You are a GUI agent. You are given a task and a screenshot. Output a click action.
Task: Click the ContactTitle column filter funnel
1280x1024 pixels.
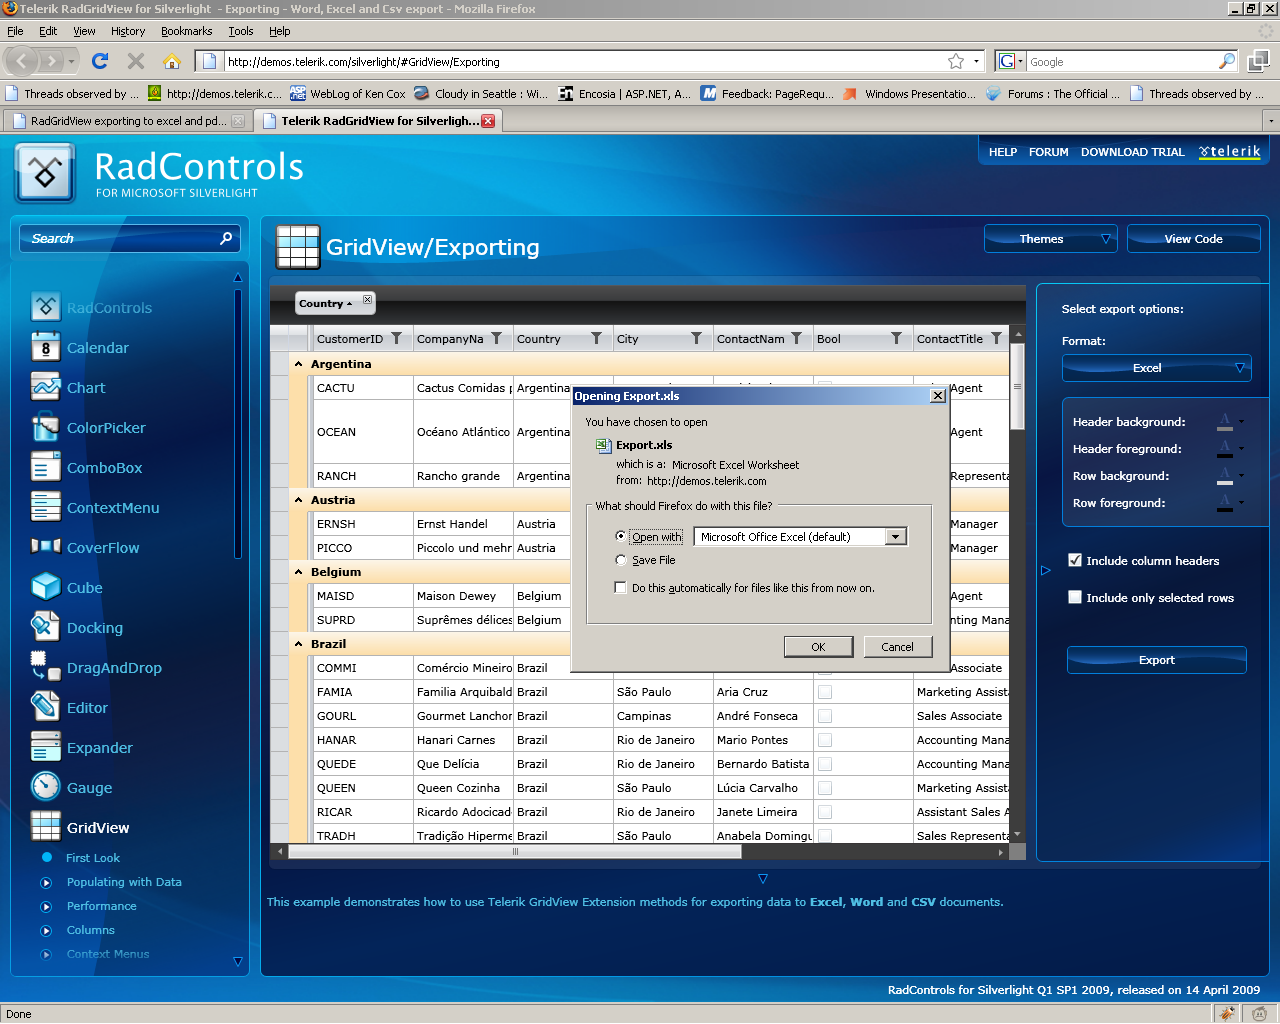click(996, 338)
